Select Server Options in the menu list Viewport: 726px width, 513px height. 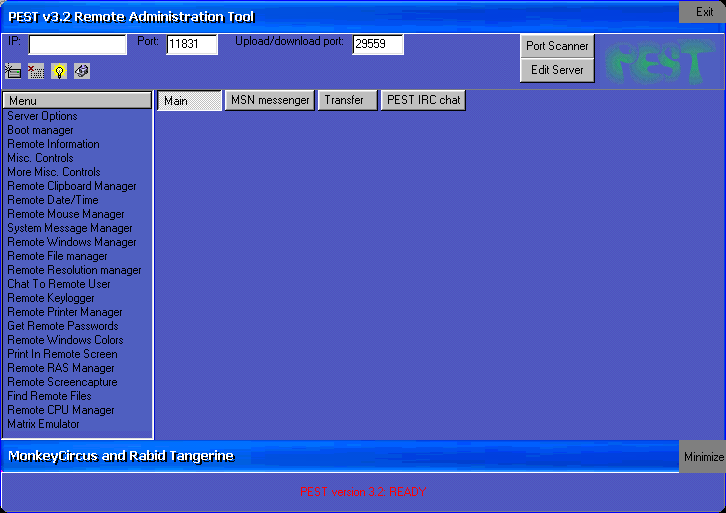click(x=42, y=116)
